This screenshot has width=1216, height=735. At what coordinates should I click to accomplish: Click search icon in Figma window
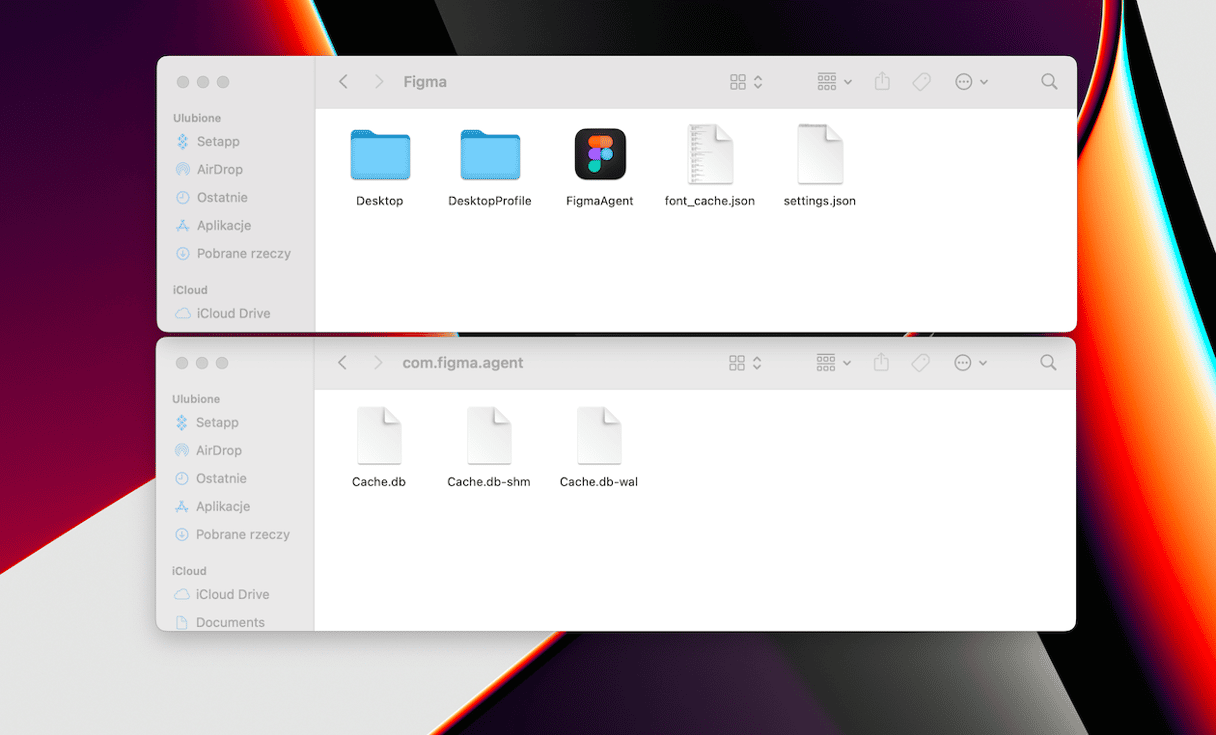(x=1049, y=82)
